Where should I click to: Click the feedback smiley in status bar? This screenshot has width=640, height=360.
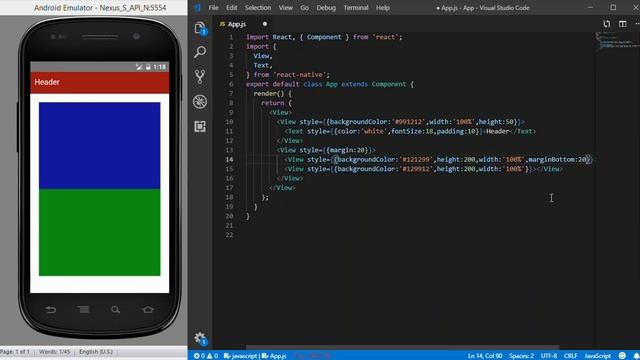(622, 356)
